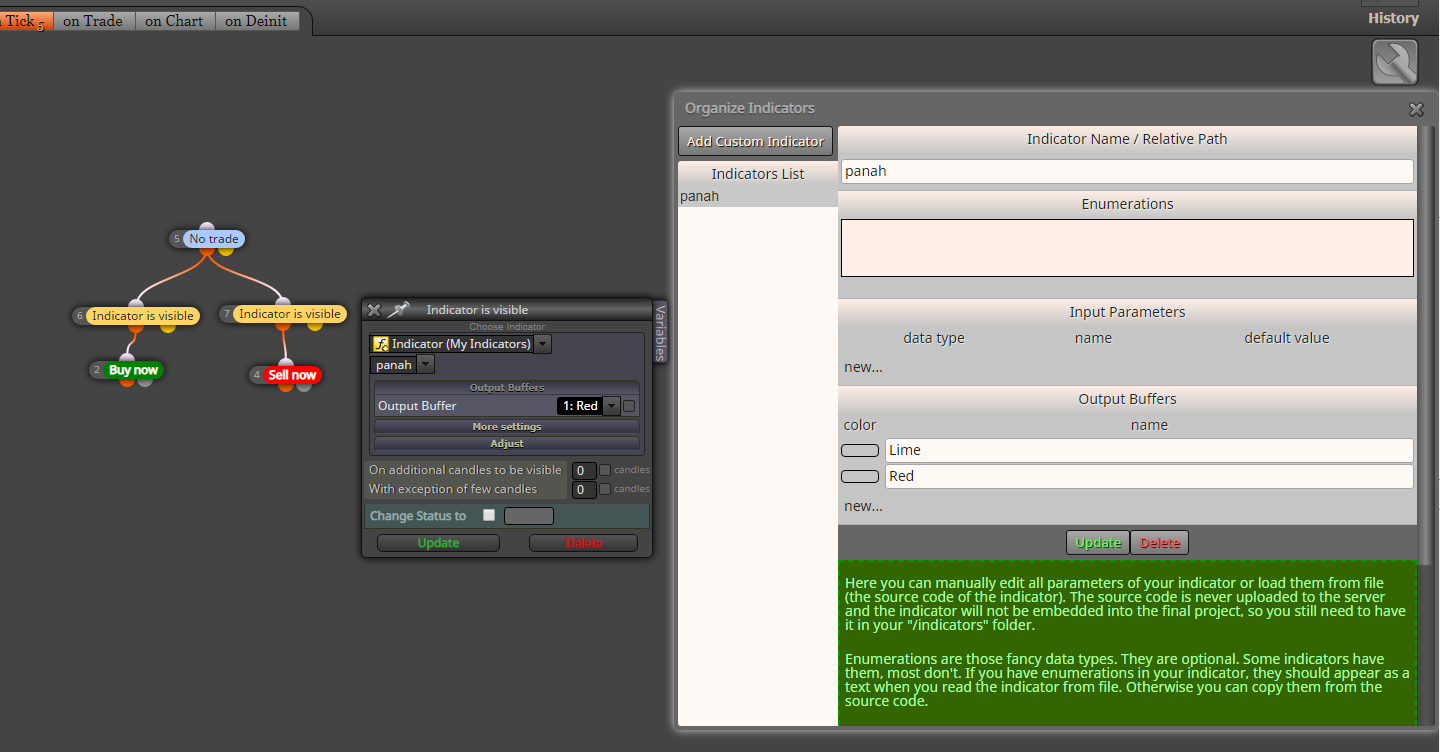Click the yellow function icon beside Indicator
Image resolution: width=1440 pixels, height=752 pixels.
point(380,344)
